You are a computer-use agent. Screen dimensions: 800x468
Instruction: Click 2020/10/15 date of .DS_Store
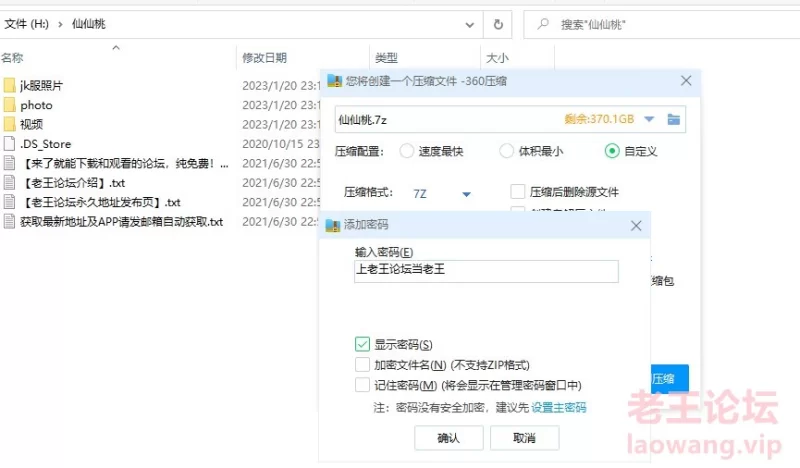click(281, 144)
